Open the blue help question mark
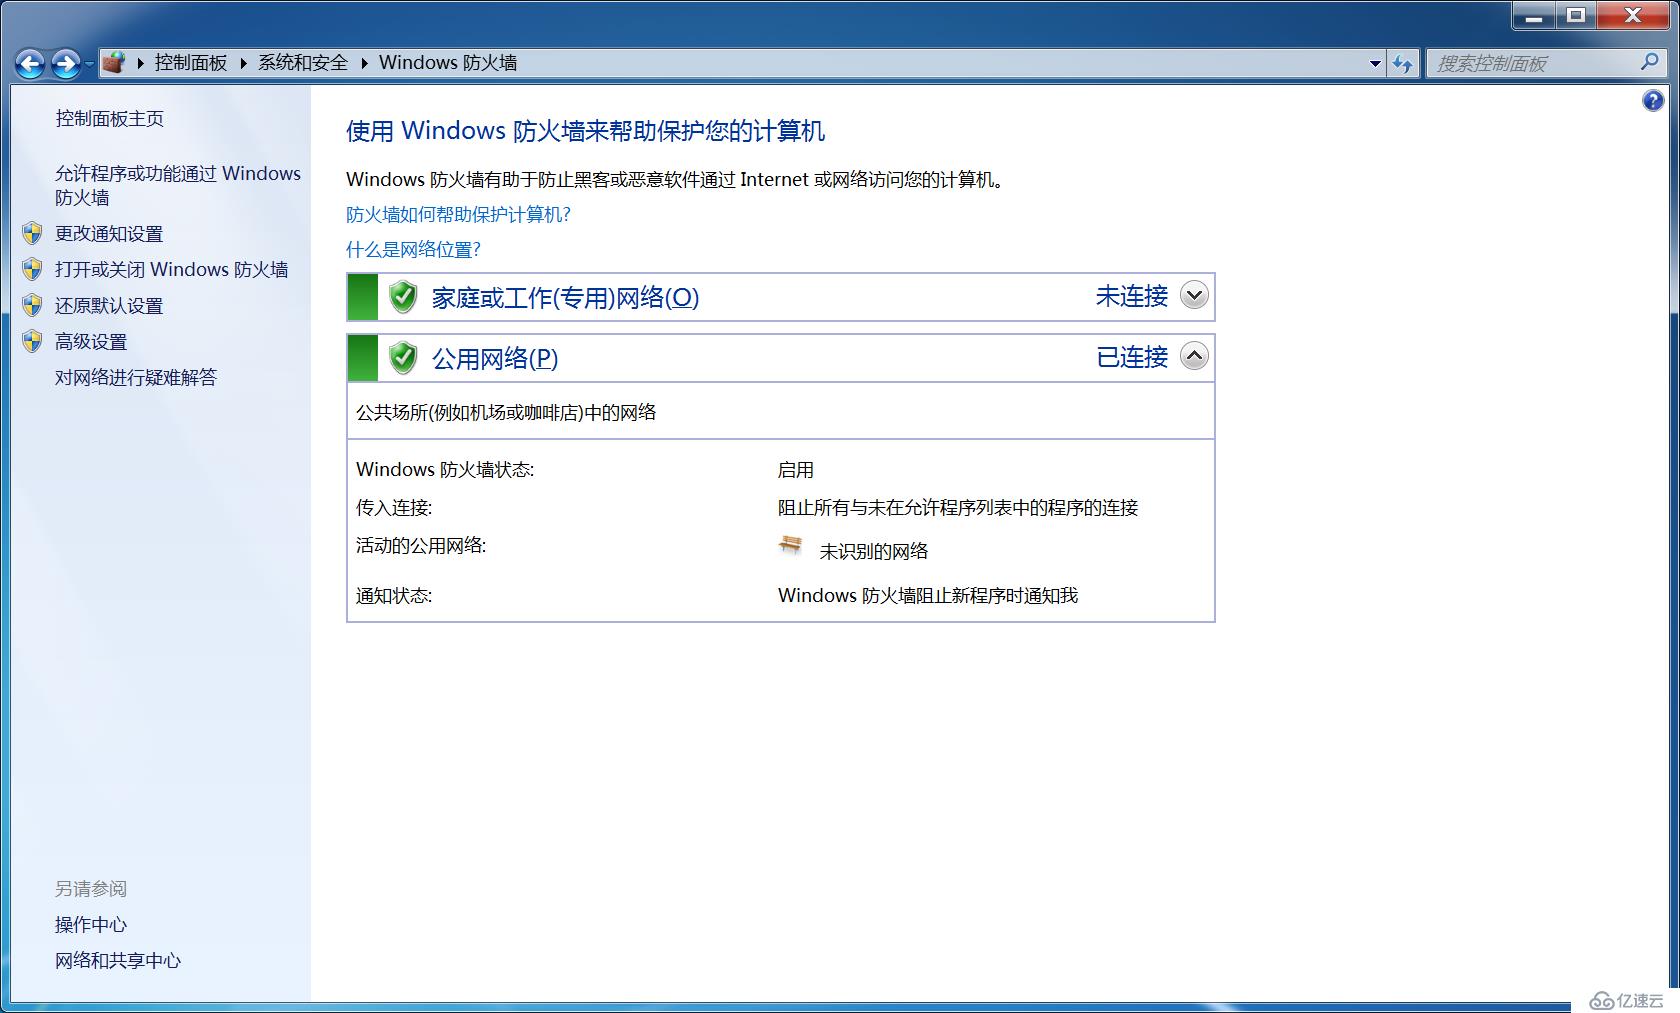This screenshot has height=1013, width=1680. [1653, 100]
